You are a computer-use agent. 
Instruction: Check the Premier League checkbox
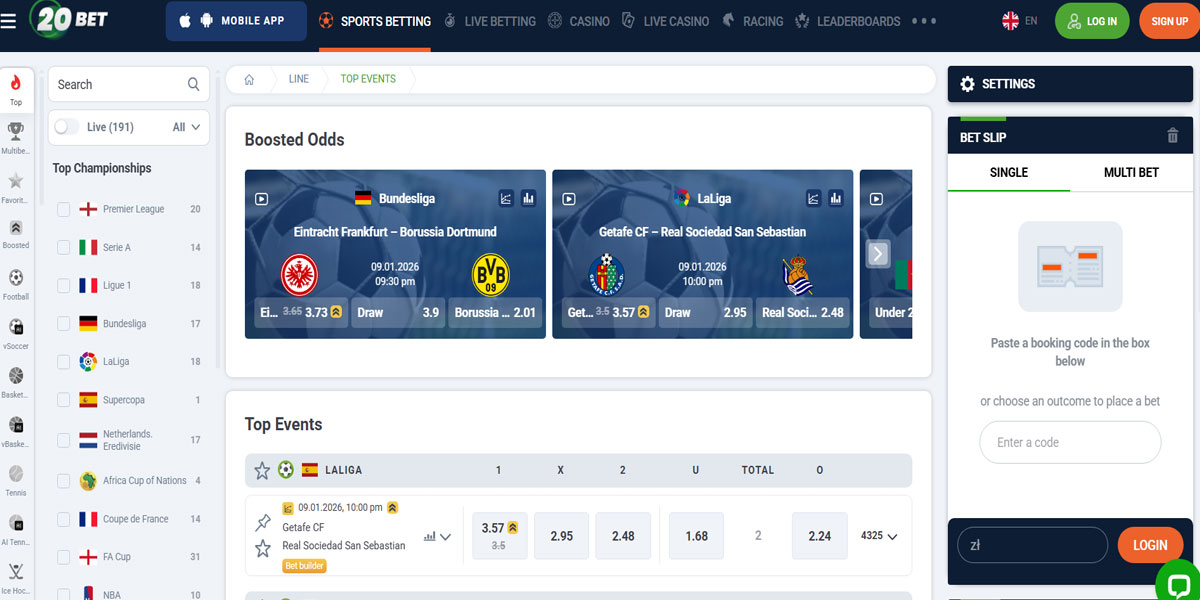click(x=64, y=209)
